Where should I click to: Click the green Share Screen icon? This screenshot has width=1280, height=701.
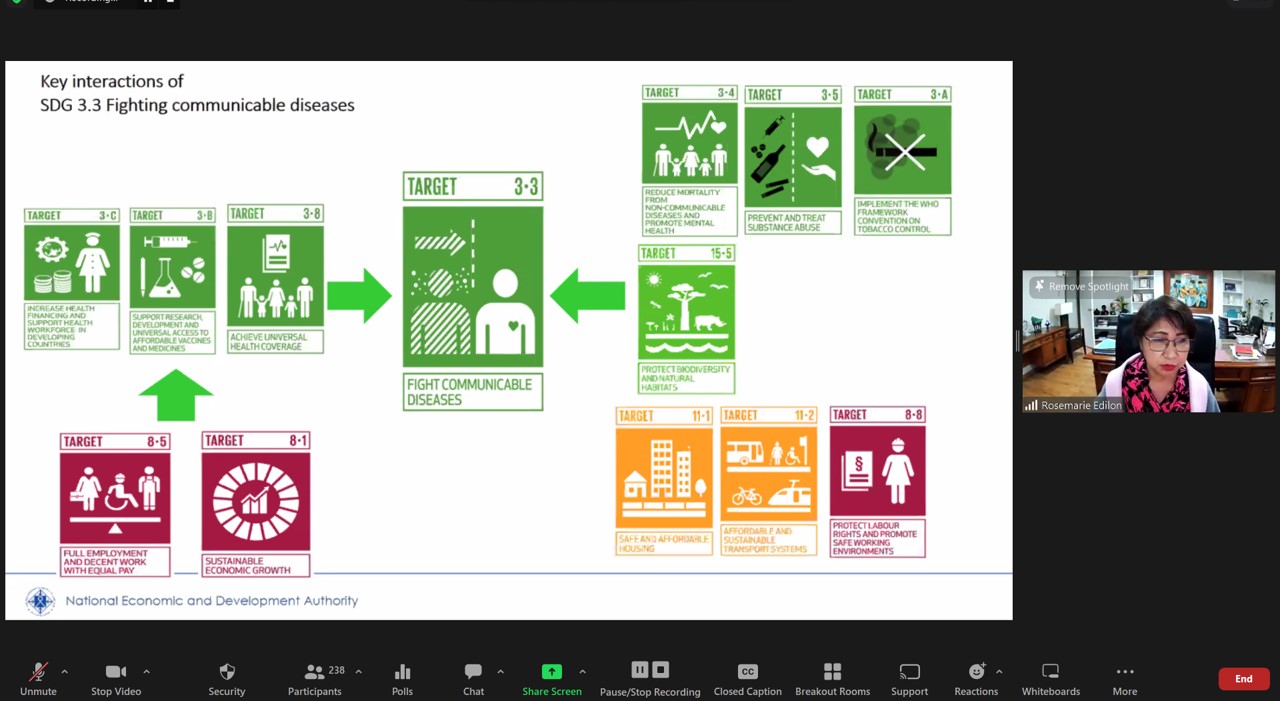coord(551,672)
